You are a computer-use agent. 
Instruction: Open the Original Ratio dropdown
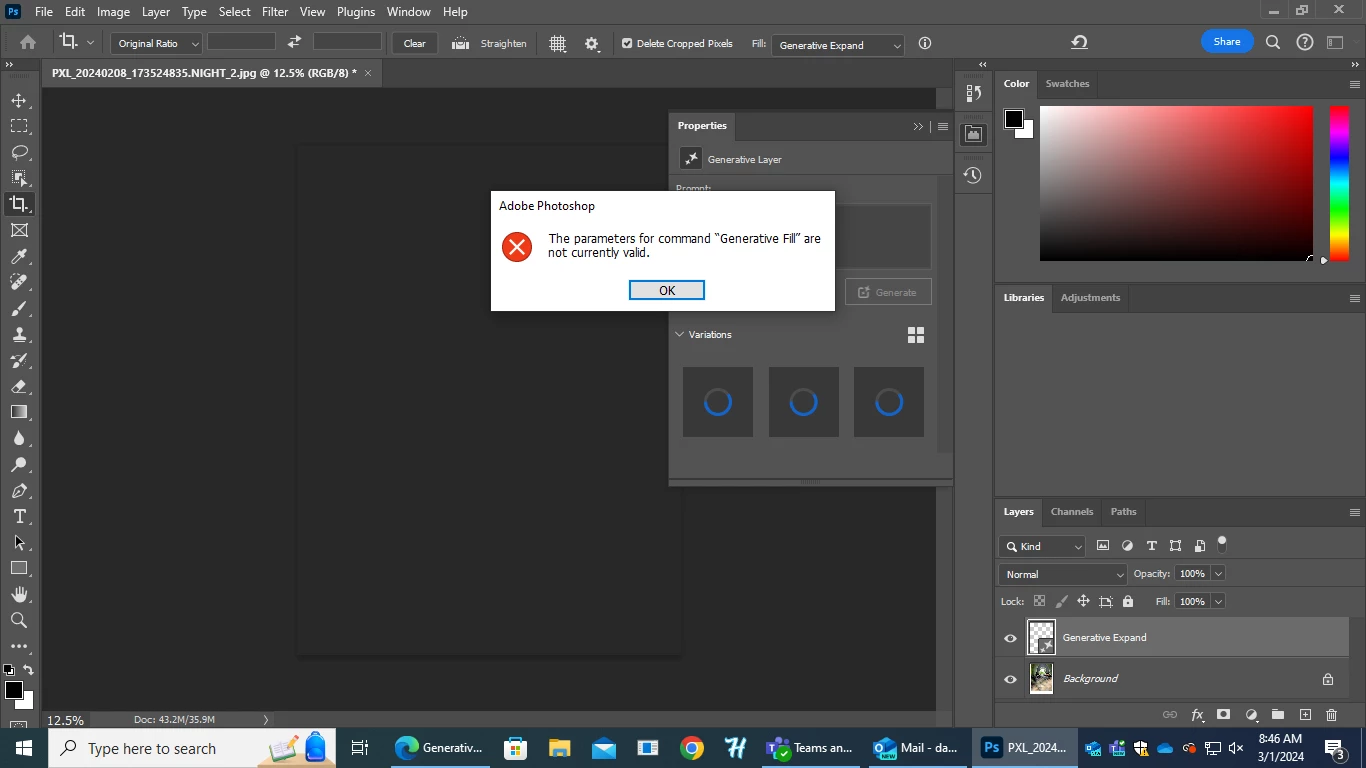(x=157, y=43)
